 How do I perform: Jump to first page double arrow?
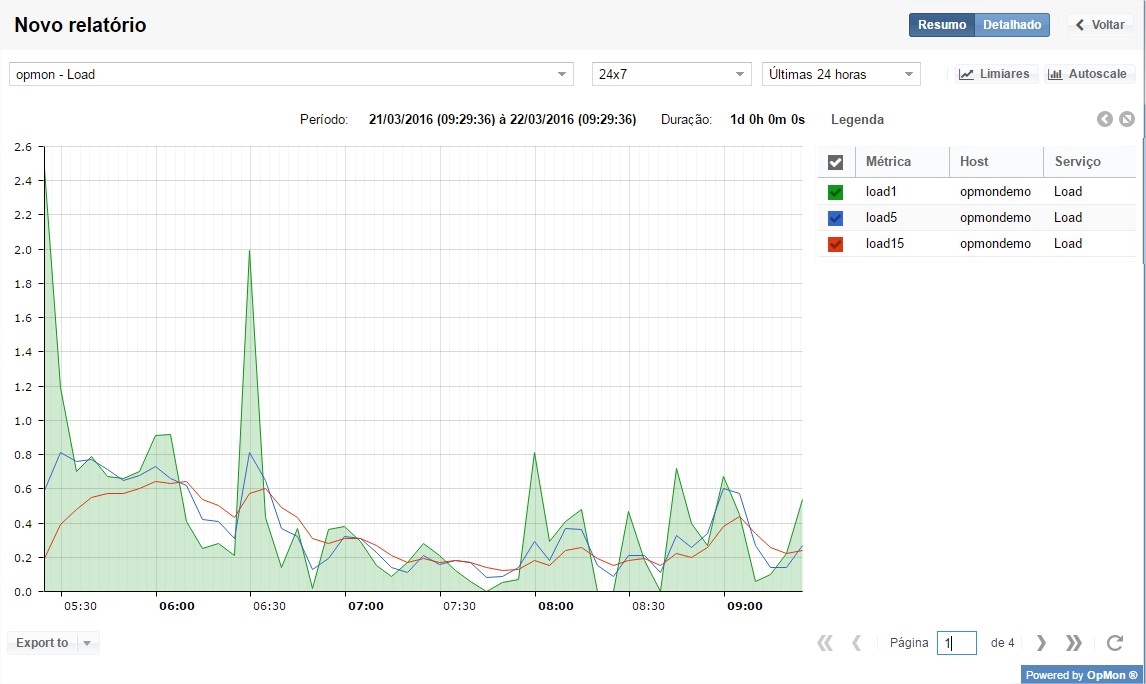(x=825, y=643)
